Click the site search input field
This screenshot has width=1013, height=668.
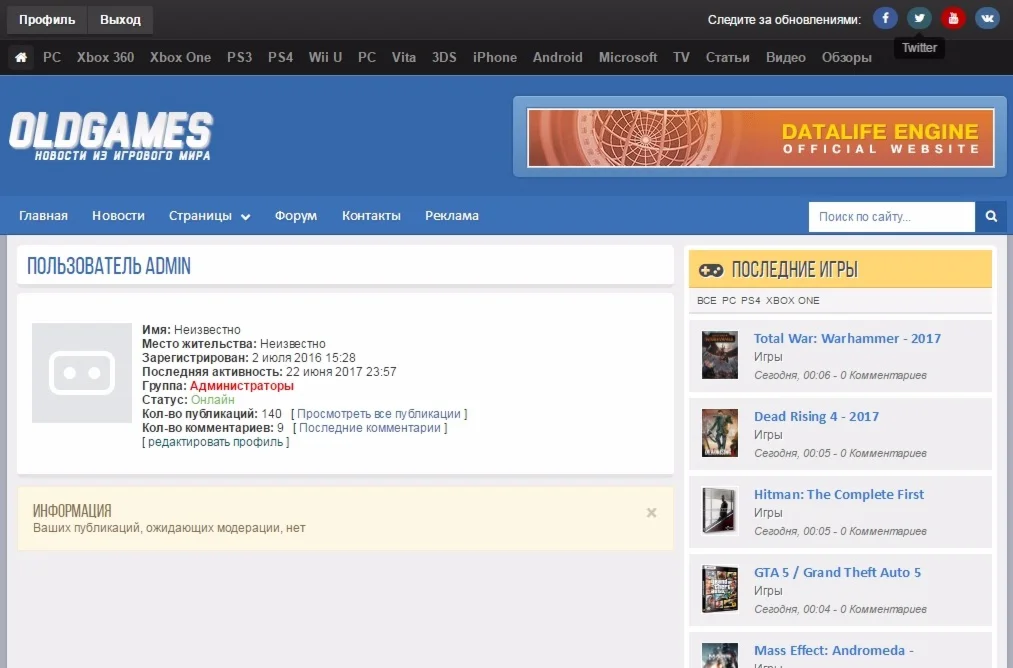click(x=891, y=216)
